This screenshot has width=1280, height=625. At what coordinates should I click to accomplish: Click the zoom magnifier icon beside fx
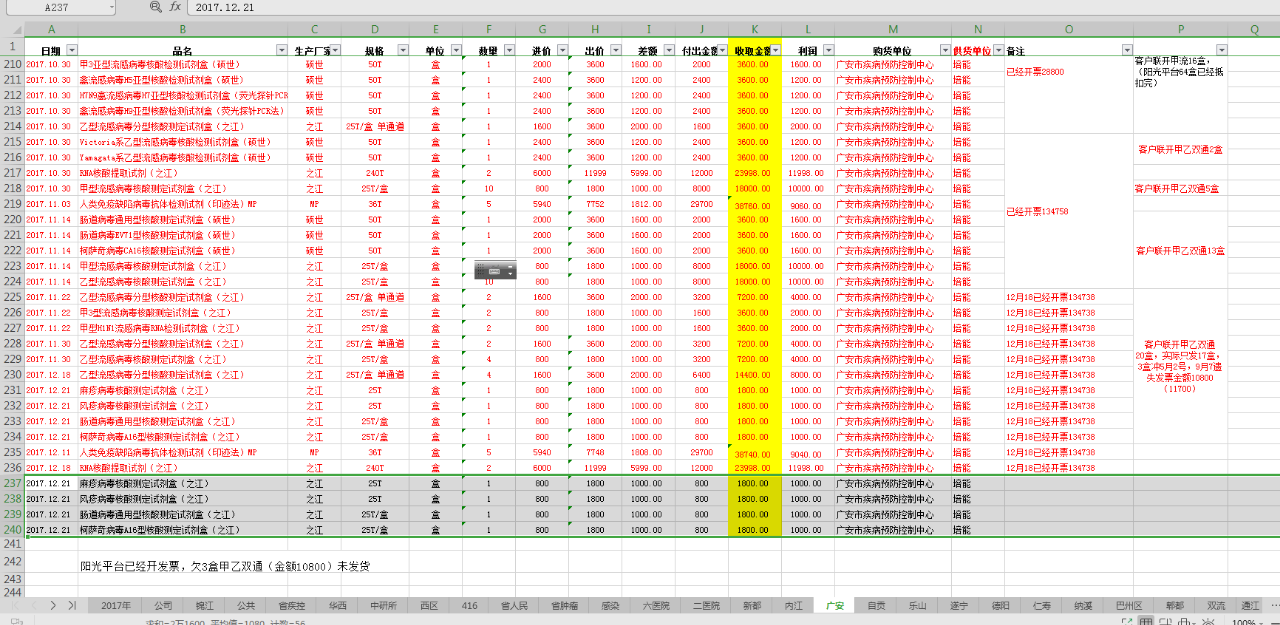click(x=155, y=7)
